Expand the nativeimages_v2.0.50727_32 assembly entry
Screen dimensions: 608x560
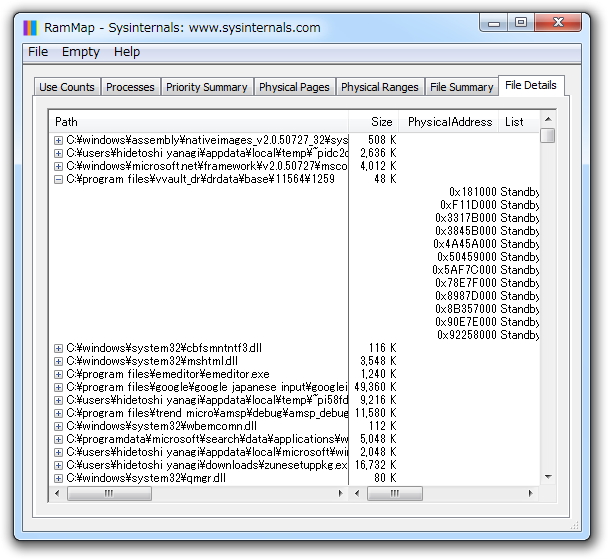coord(58,140)
